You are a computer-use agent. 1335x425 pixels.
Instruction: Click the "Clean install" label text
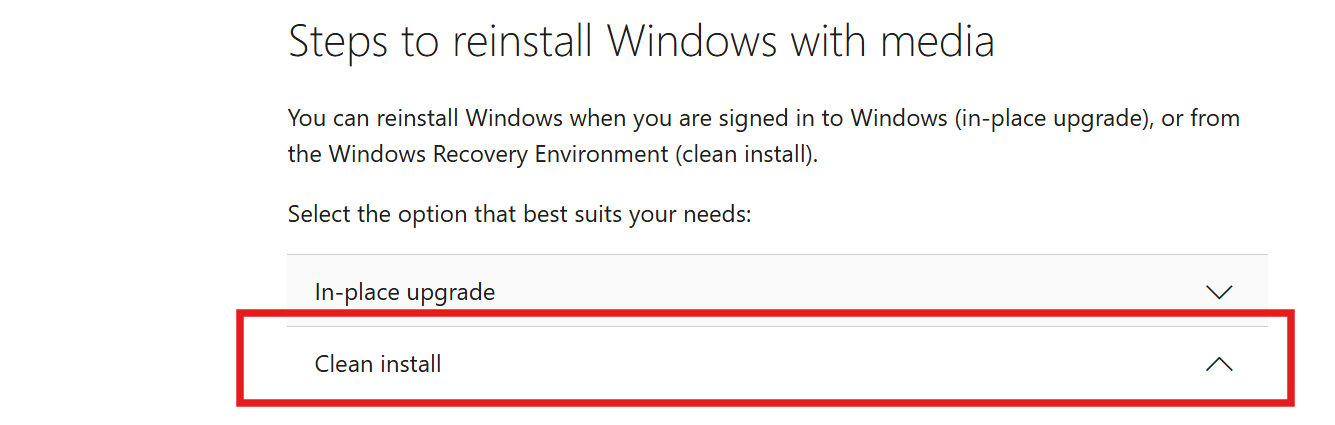[x=378, y=364]
